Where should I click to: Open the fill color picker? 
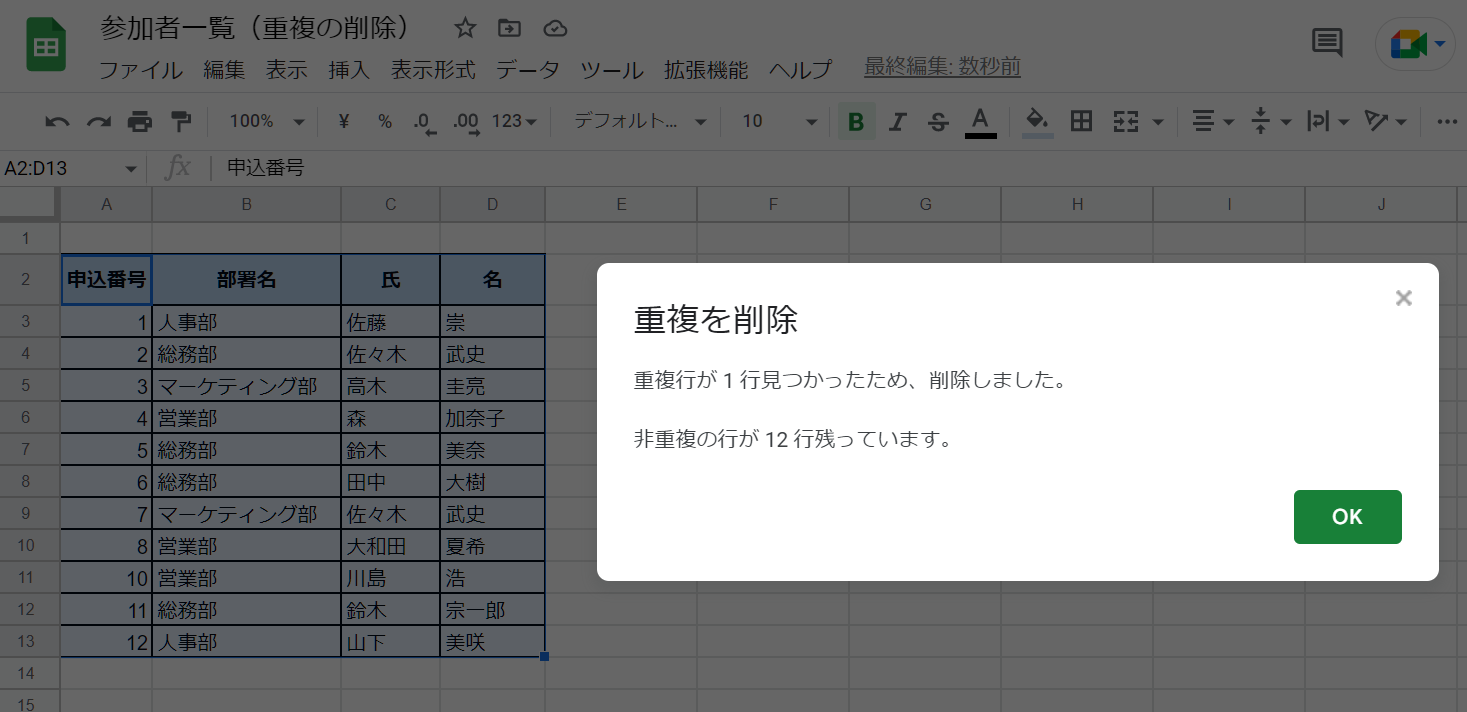pyautogui.click(x=1037, y=120)
